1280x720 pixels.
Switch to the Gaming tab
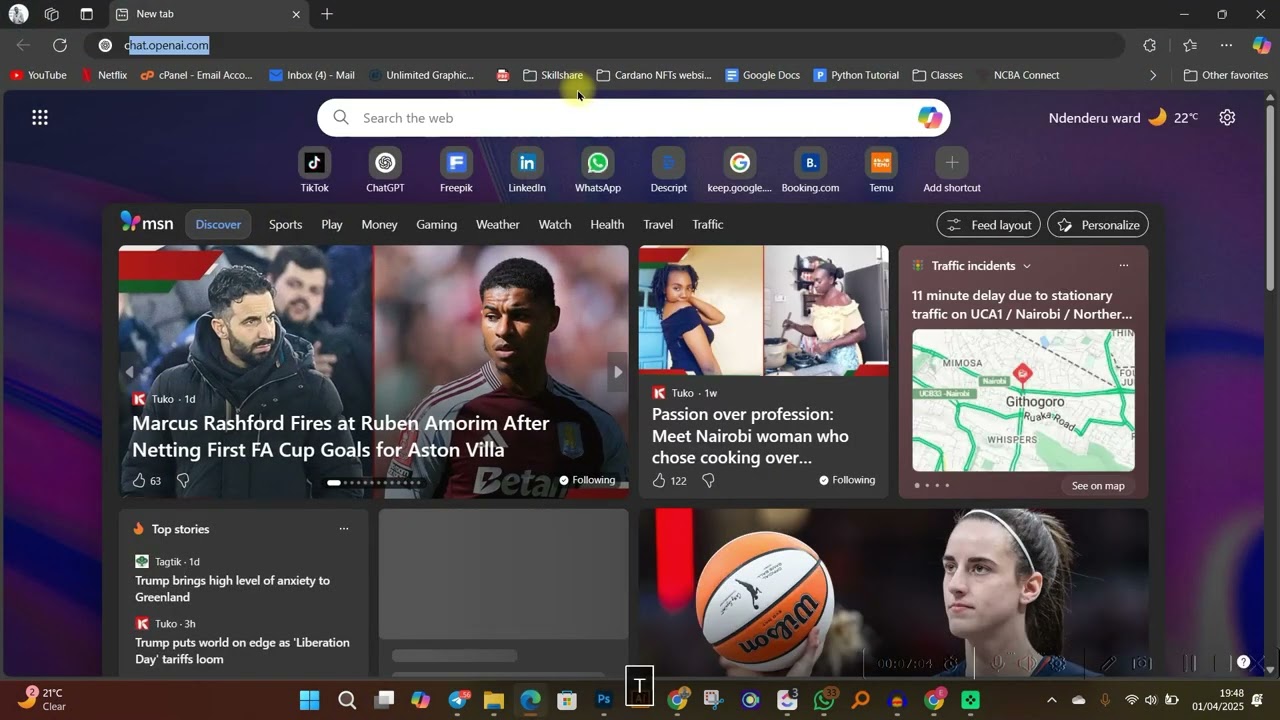[x=436, y=225]
